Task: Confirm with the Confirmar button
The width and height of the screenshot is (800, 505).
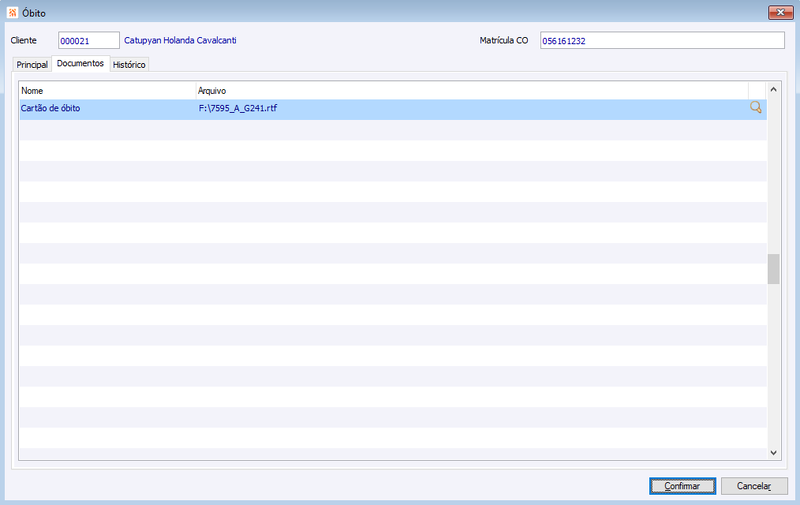Action: tap(682, 486)
